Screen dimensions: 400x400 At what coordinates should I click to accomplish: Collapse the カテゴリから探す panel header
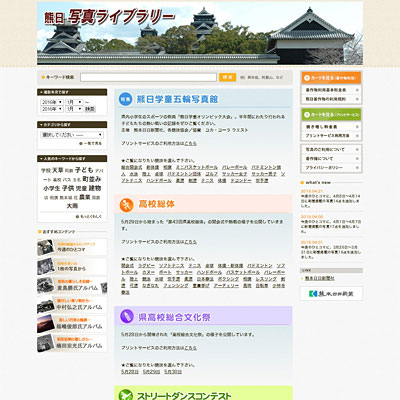(72, 125)
